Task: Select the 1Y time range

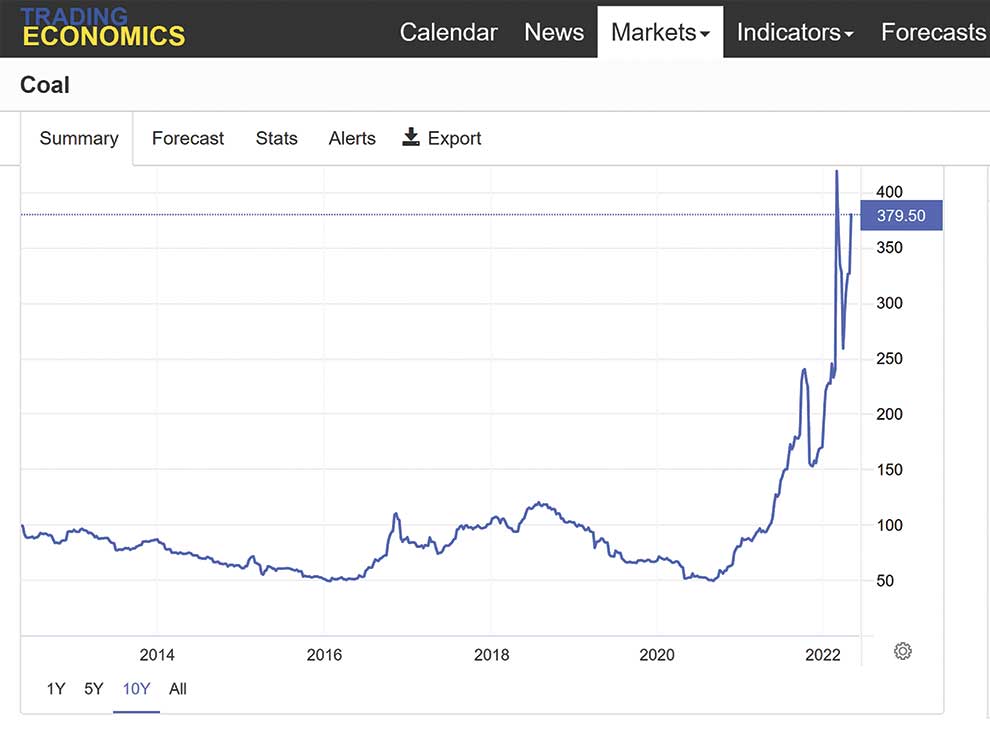Action: coord(56,688)
